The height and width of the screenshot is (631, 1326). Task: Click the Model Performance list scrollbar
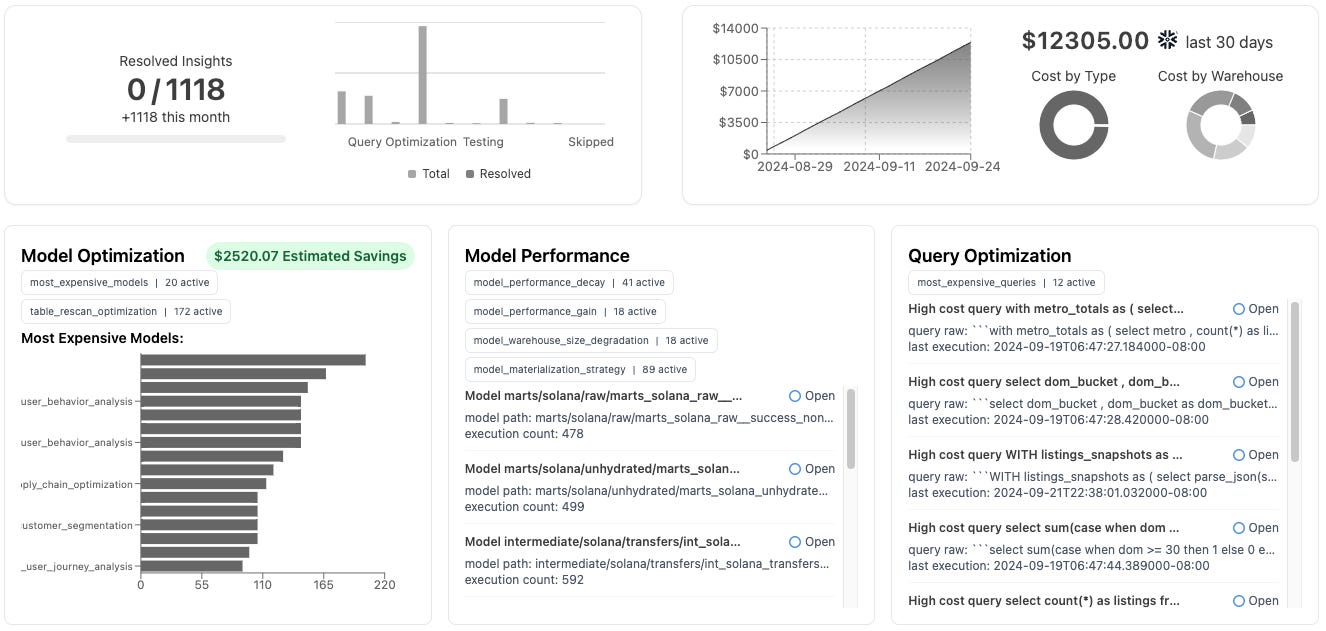click(851, 428)
